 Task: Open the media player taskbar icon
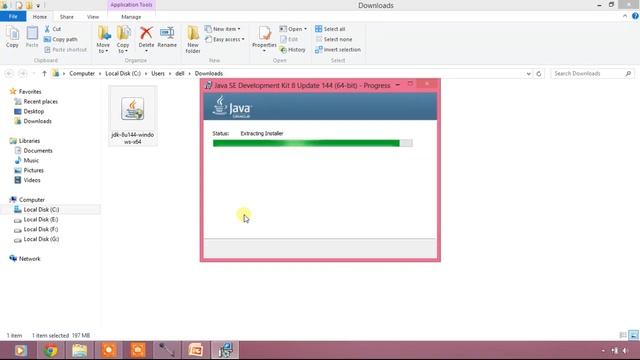coord(21,350)
